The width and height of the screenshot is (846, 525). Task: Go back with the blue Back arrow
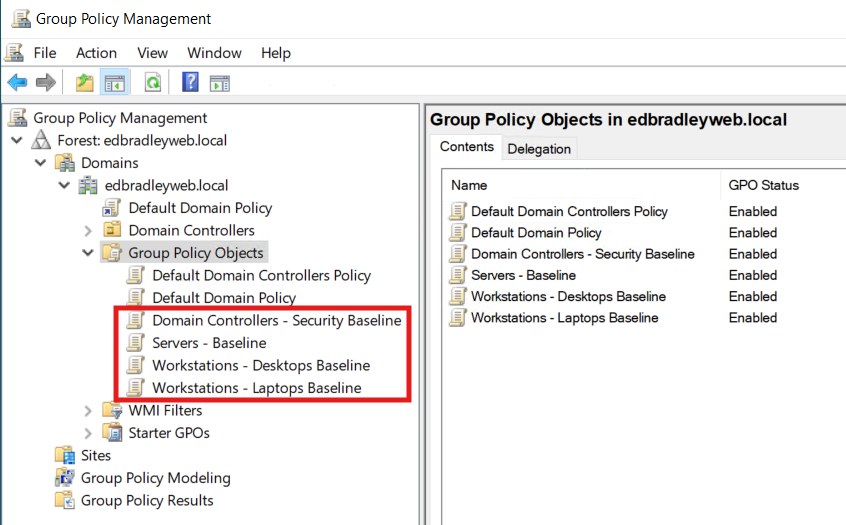pyautogui.click(x=17, y=83)
